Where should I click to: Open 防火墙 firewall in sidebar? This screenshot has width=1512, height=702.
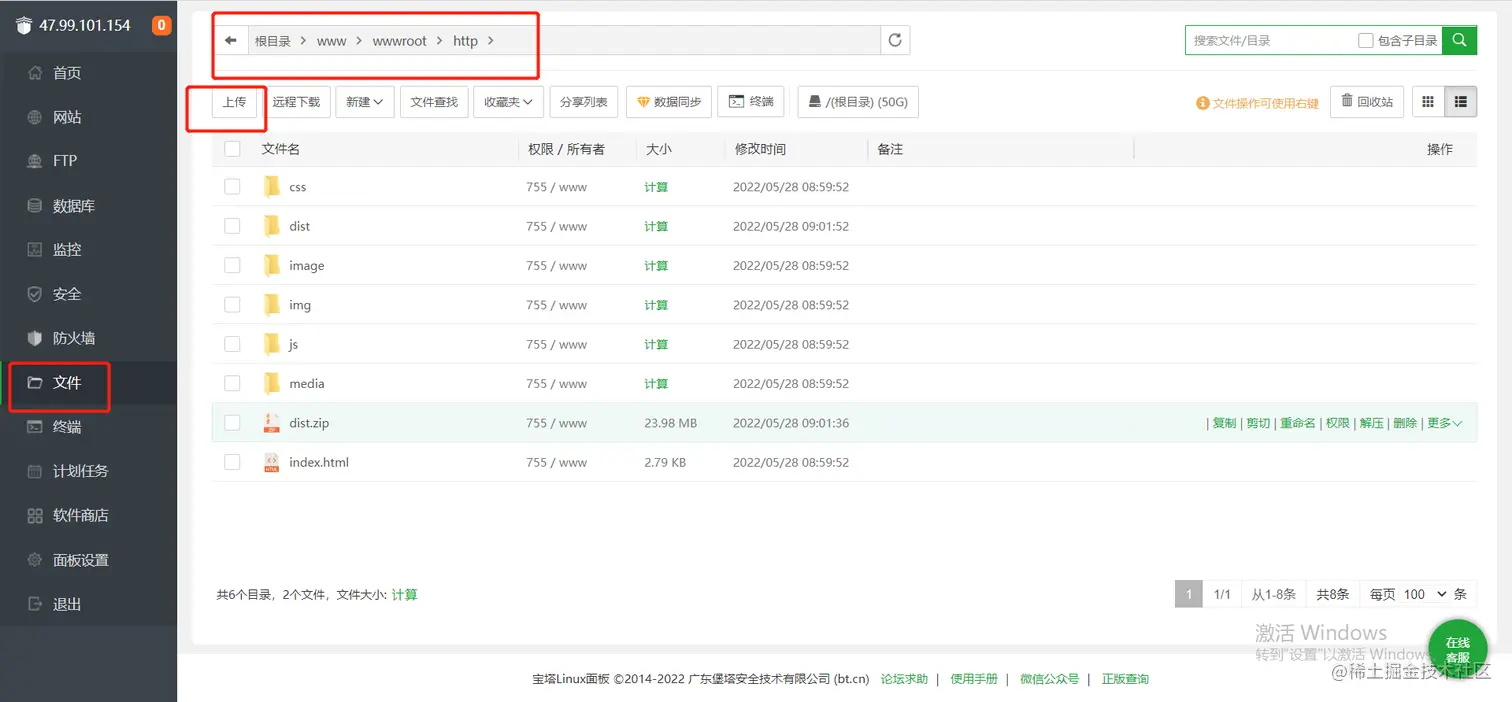[74, 338]
